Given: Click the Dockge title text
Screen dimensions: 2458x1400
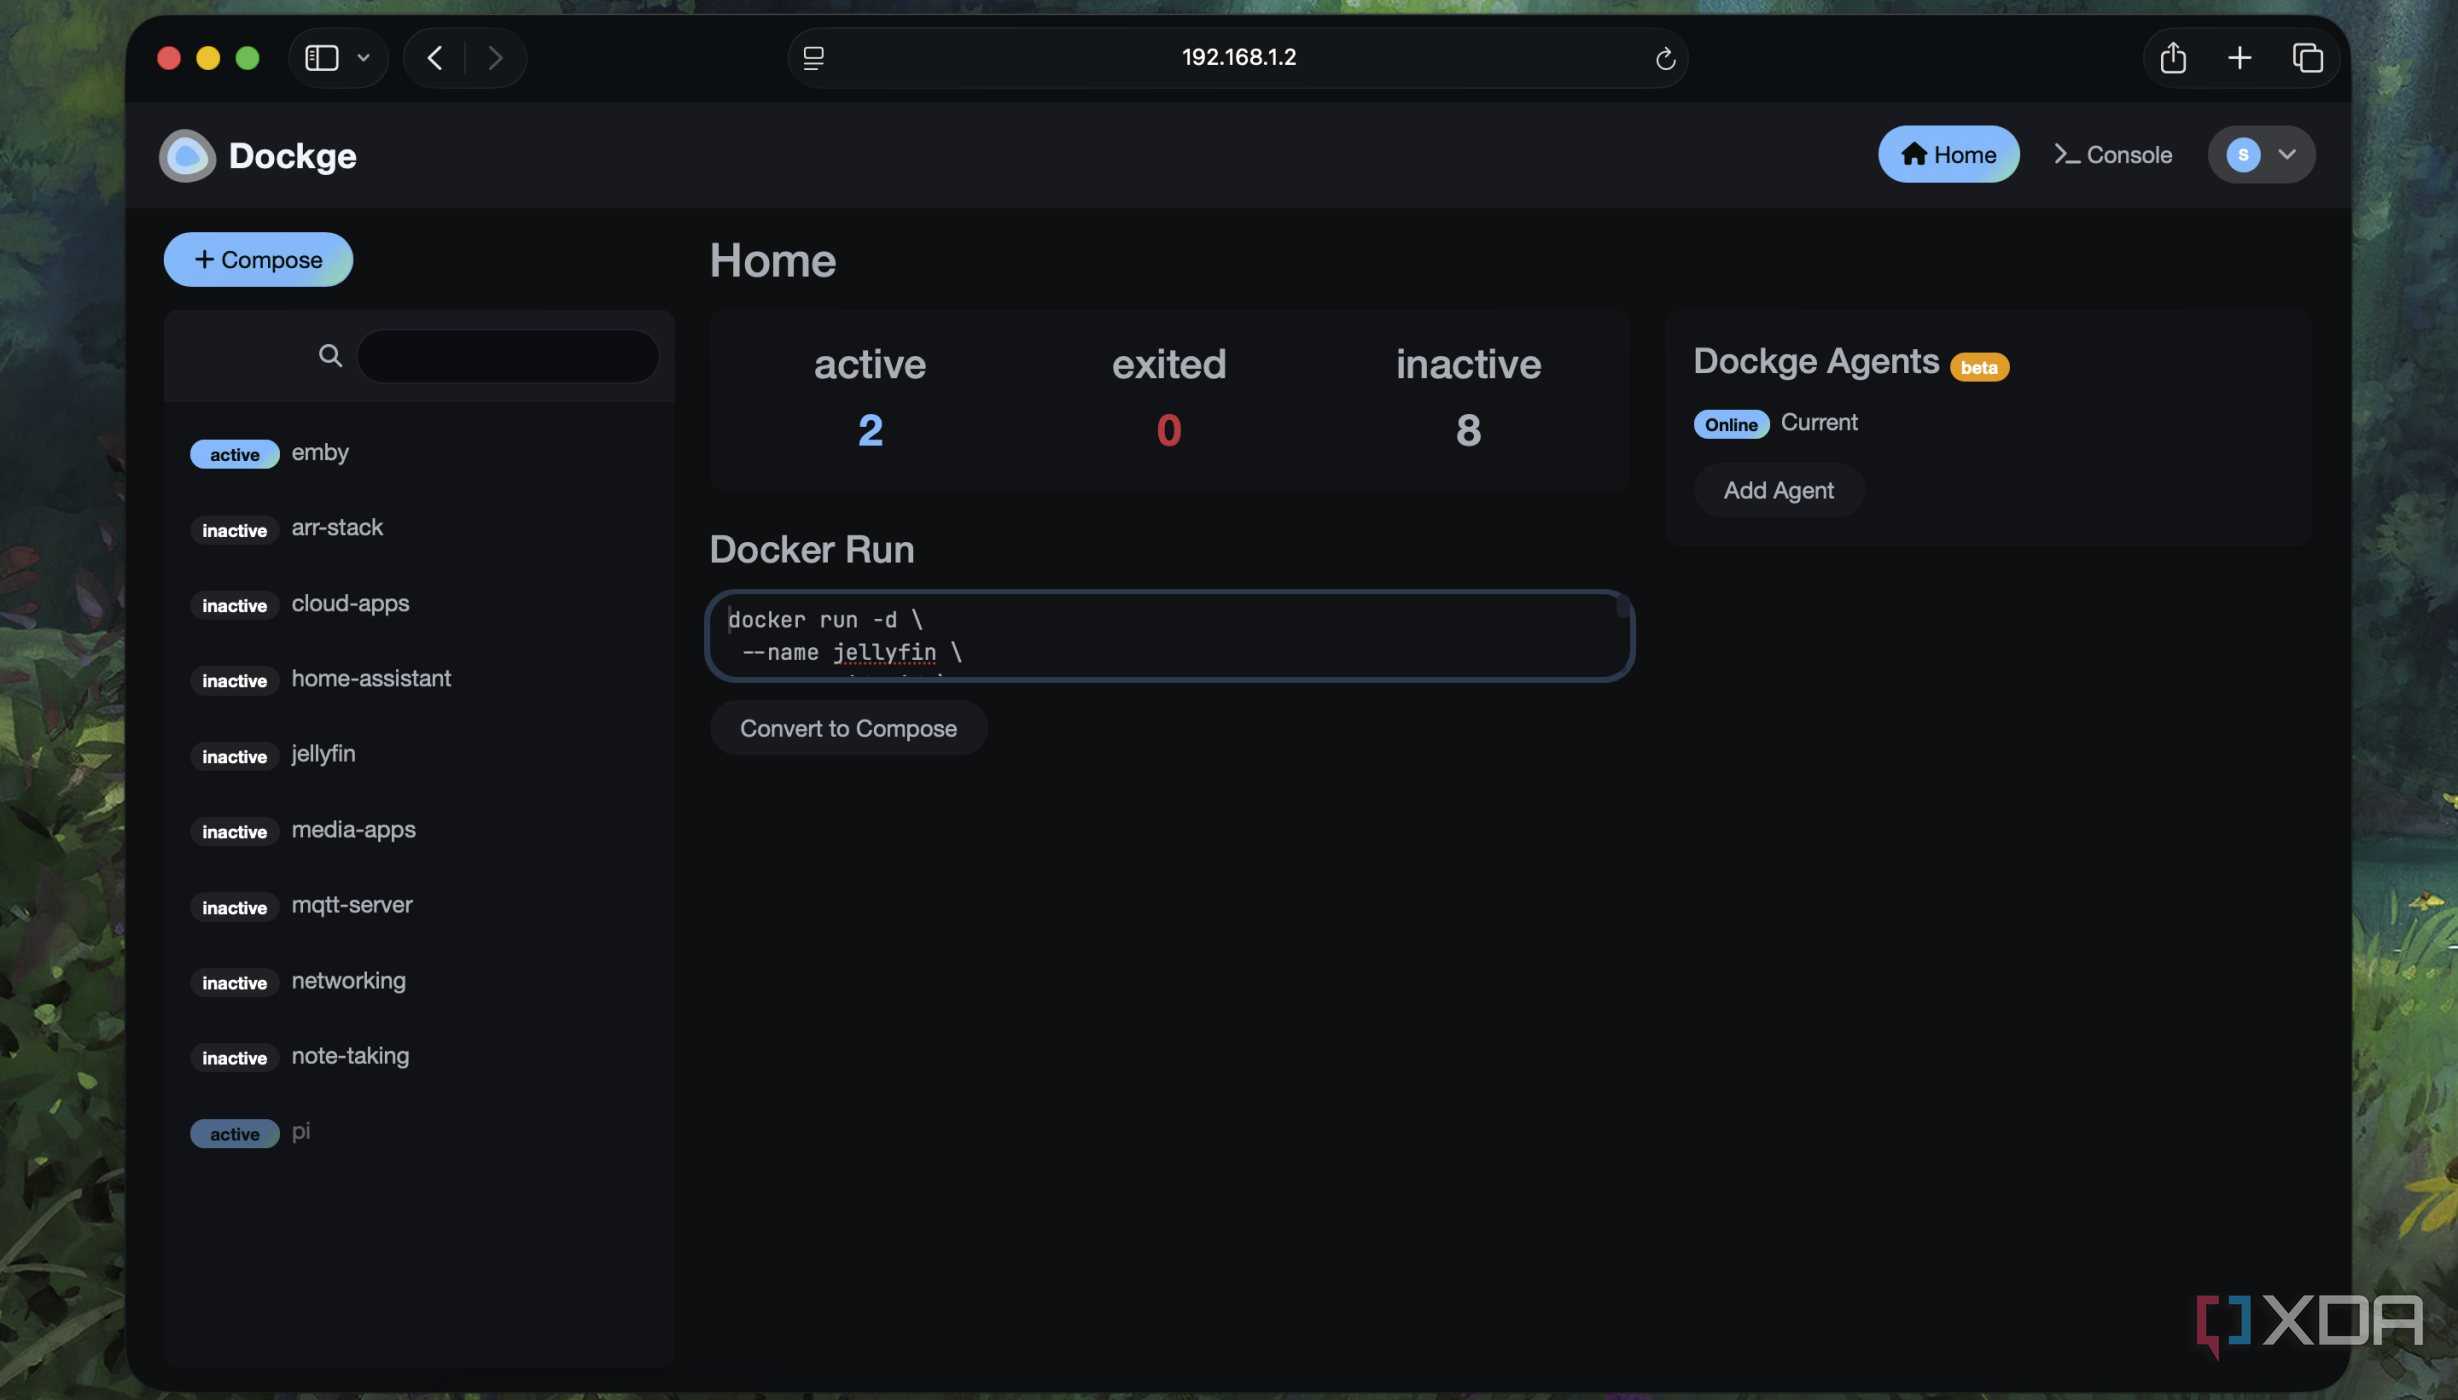Looking at the screenshot, I should click(x=292, y=156).
